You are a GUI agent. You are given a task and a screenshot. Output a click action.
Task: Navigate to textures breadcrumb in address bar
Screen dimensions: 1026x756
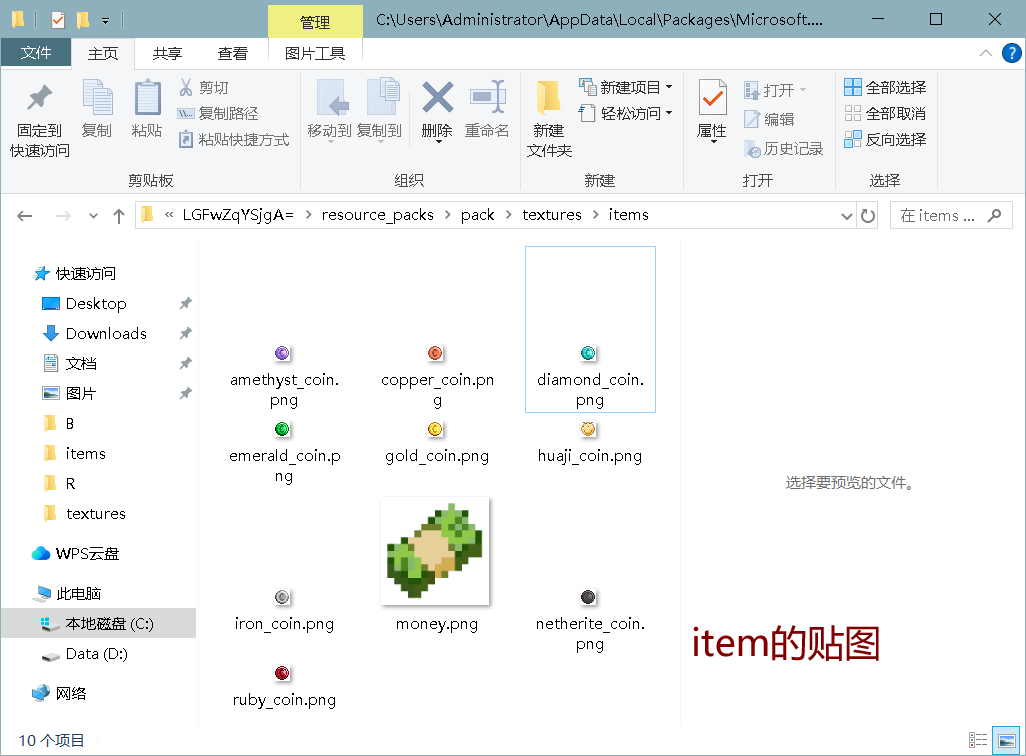(x=552, y=215)
